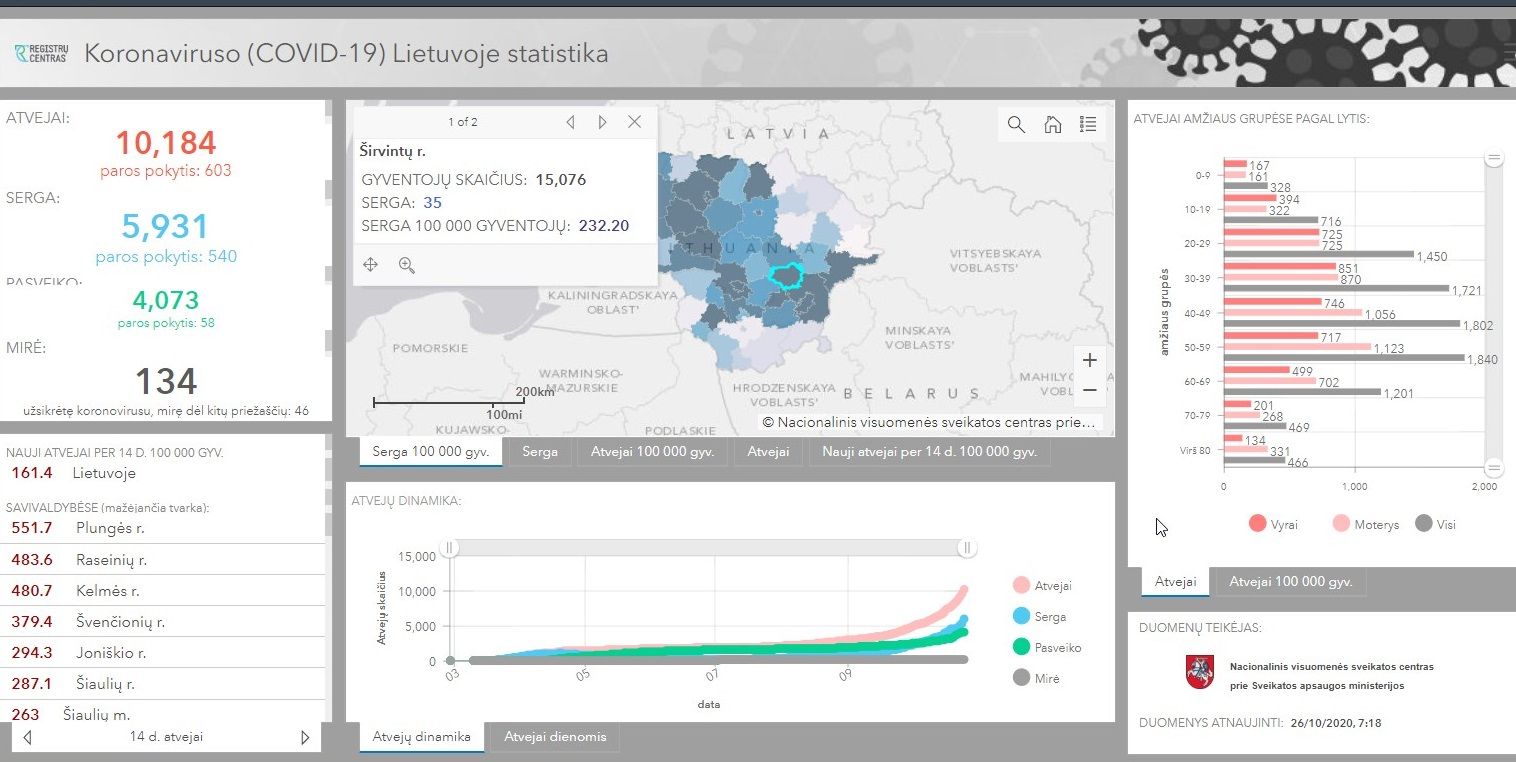Image resolution: width=1516 pixels, height=762 pixels.
Task: Open the map search tool
Action: (x=1016, y=124)
